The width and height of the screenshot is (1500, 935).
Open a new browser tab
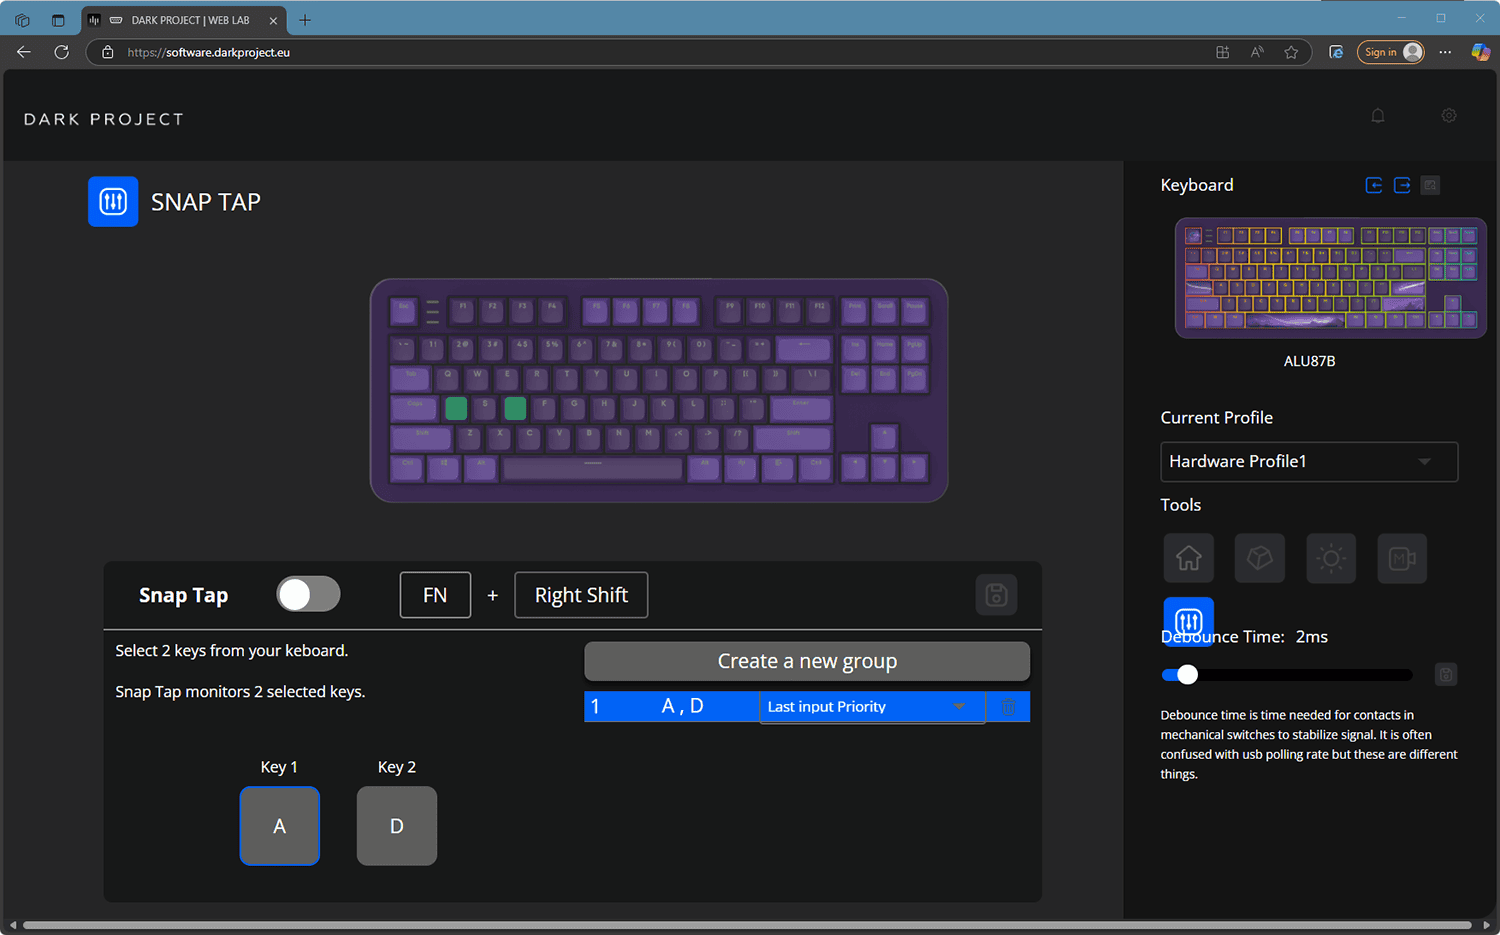(305, 20)
